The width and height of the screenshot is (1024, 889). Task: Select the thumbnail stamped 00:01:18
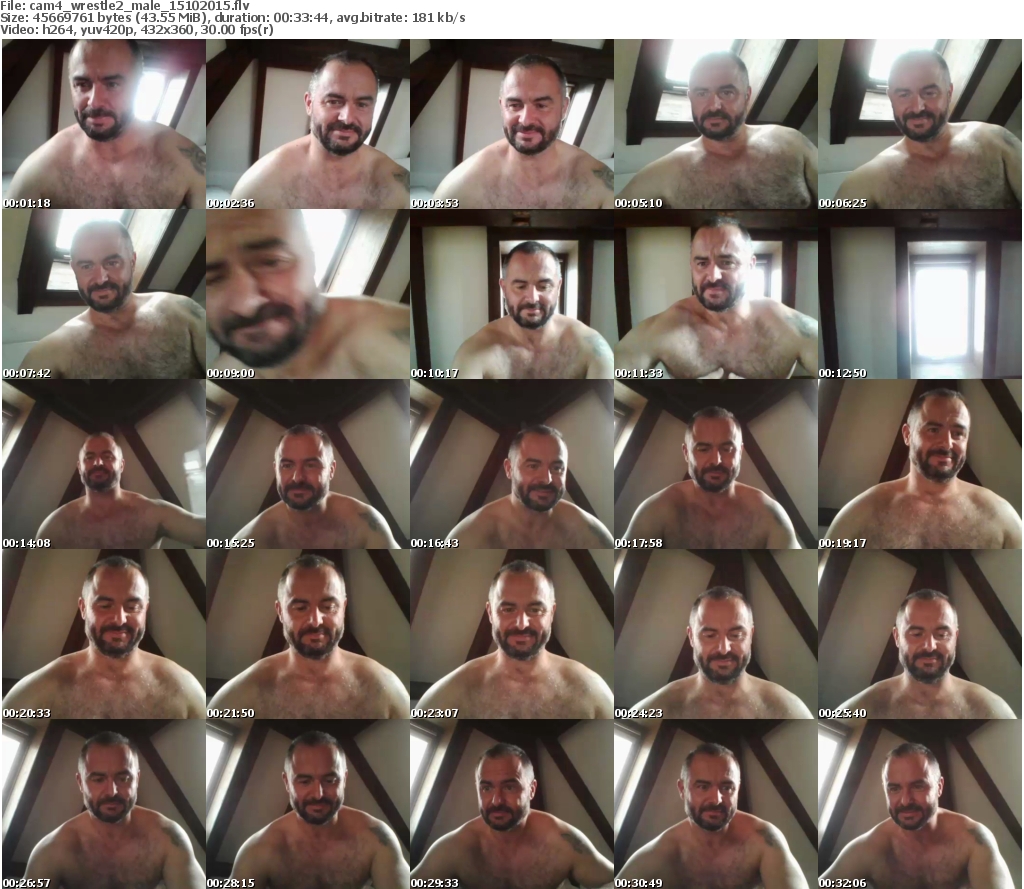(104, 124)
